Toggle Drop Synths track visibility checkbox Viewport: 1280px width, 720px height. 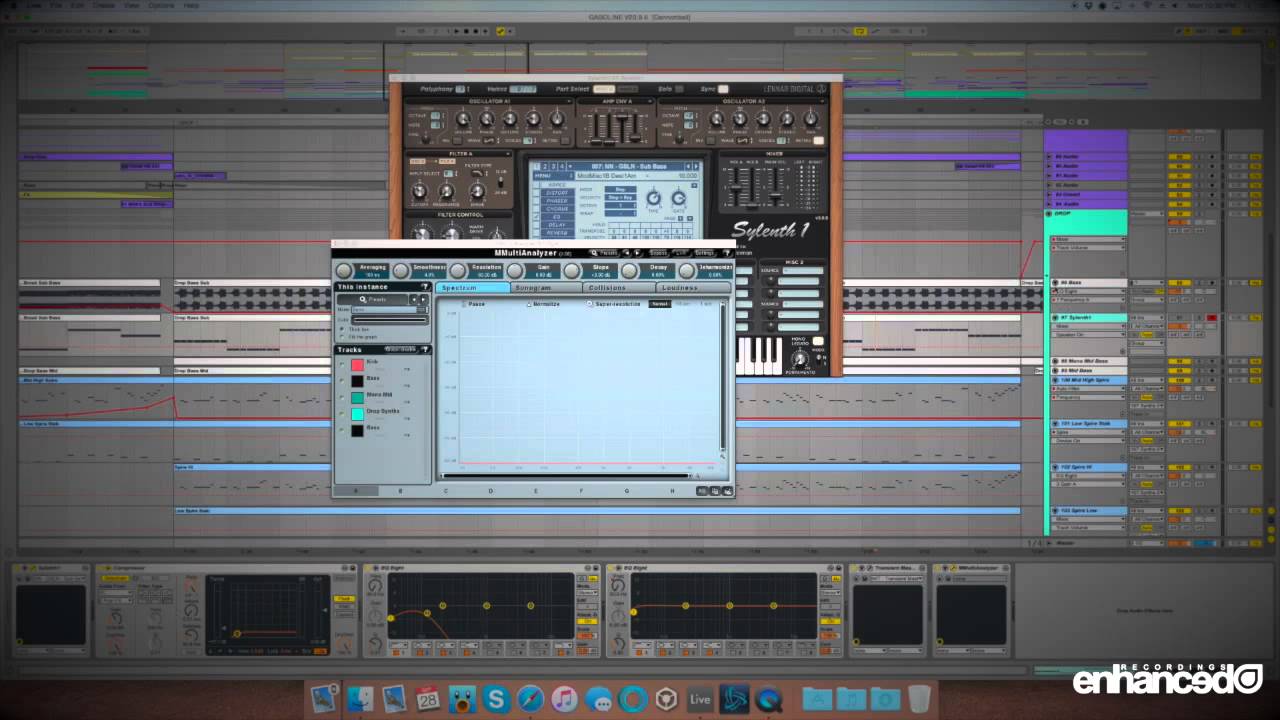342,414
